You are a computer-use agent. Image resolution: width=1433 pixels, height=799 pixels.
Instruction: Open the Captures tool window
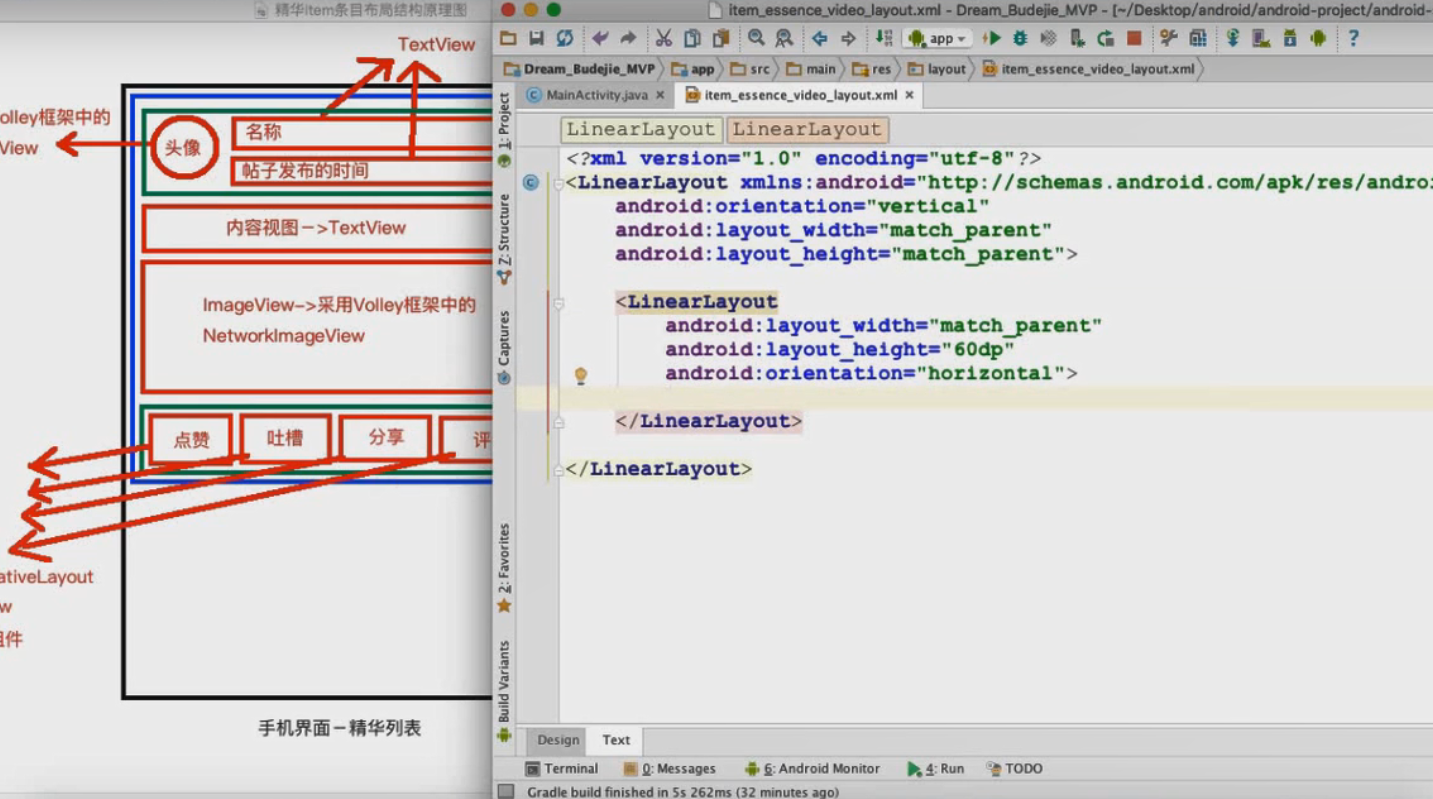pos(504,347)
